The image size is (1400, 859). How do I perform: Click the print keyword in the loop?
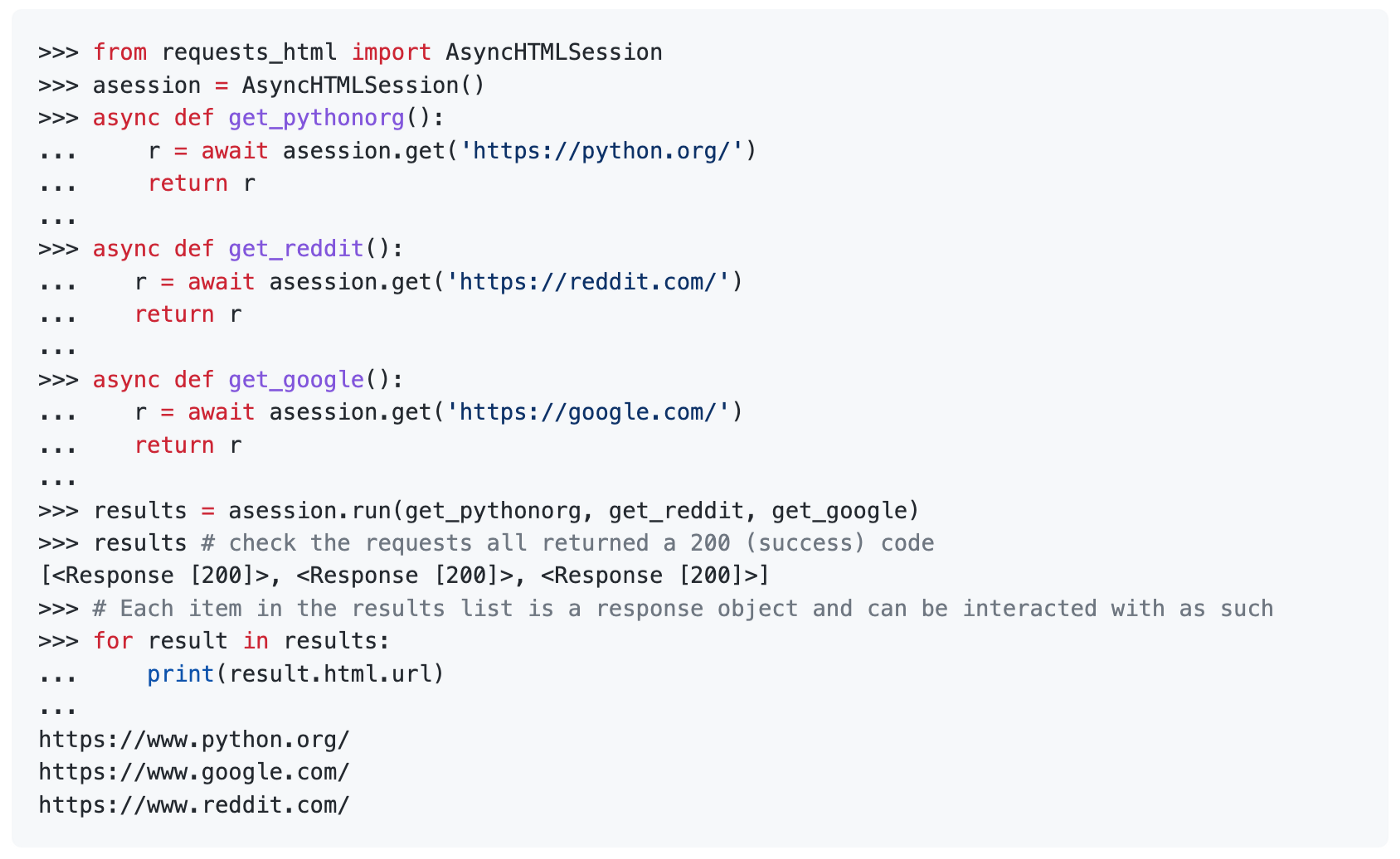pyautogui.click(x=181, y=674)
